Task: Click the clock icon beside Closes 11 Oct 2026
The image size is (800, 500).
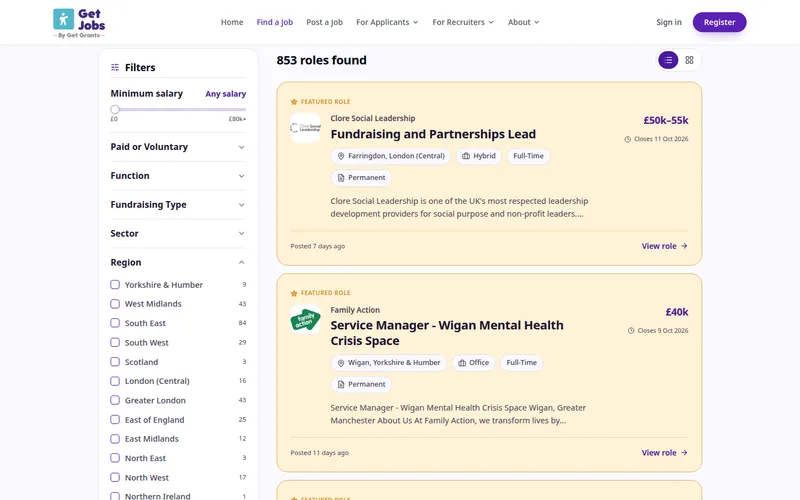Action: pyautogui.click(x=628, y=139)
